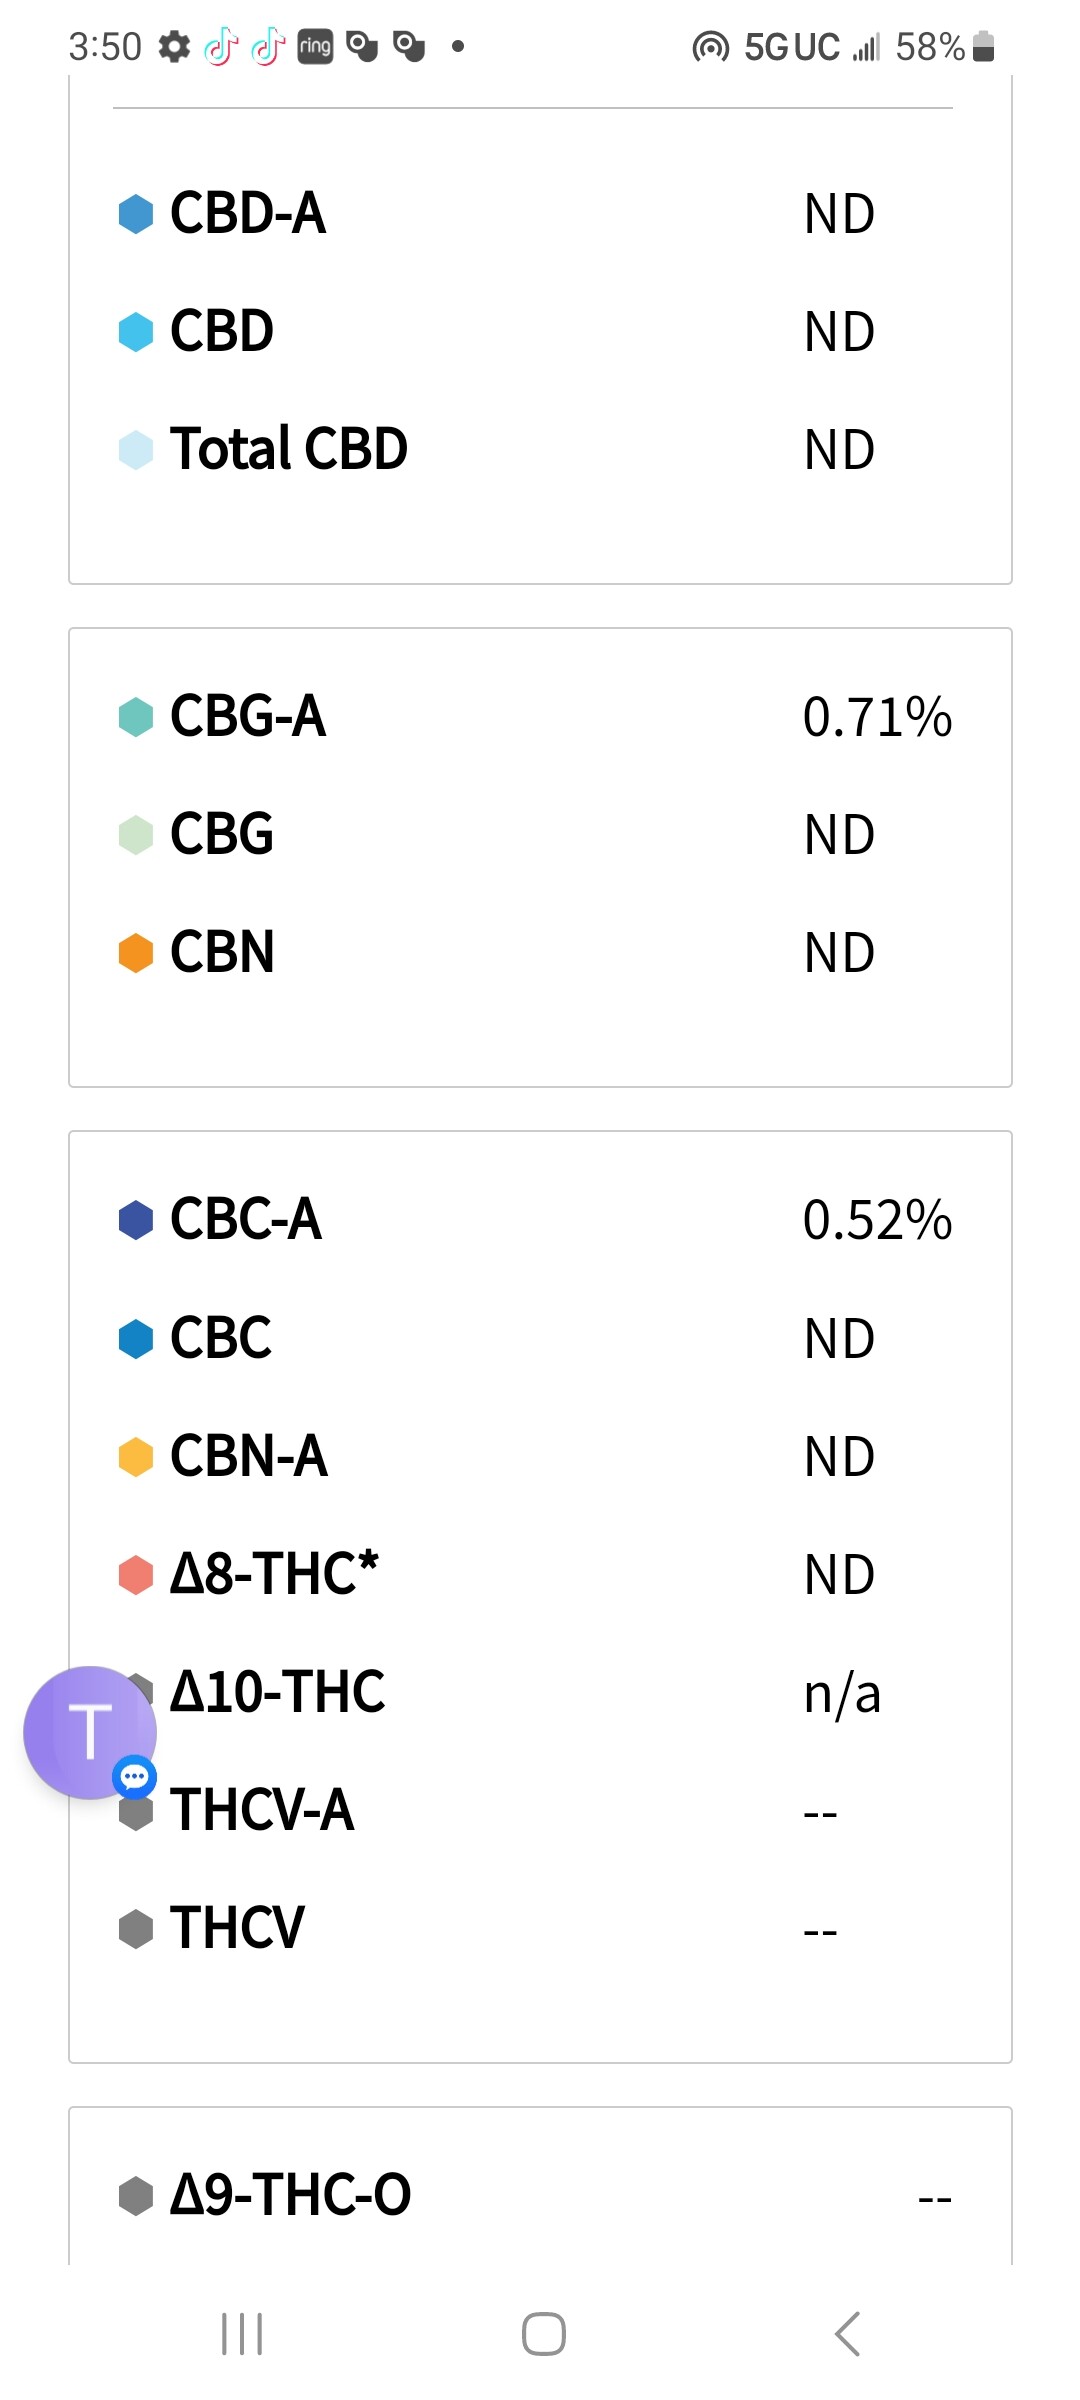The height and width of the screenshot is (2400, 1080).
Task: Tap the purple T chat head bubble
Action: click(90, 1732)
